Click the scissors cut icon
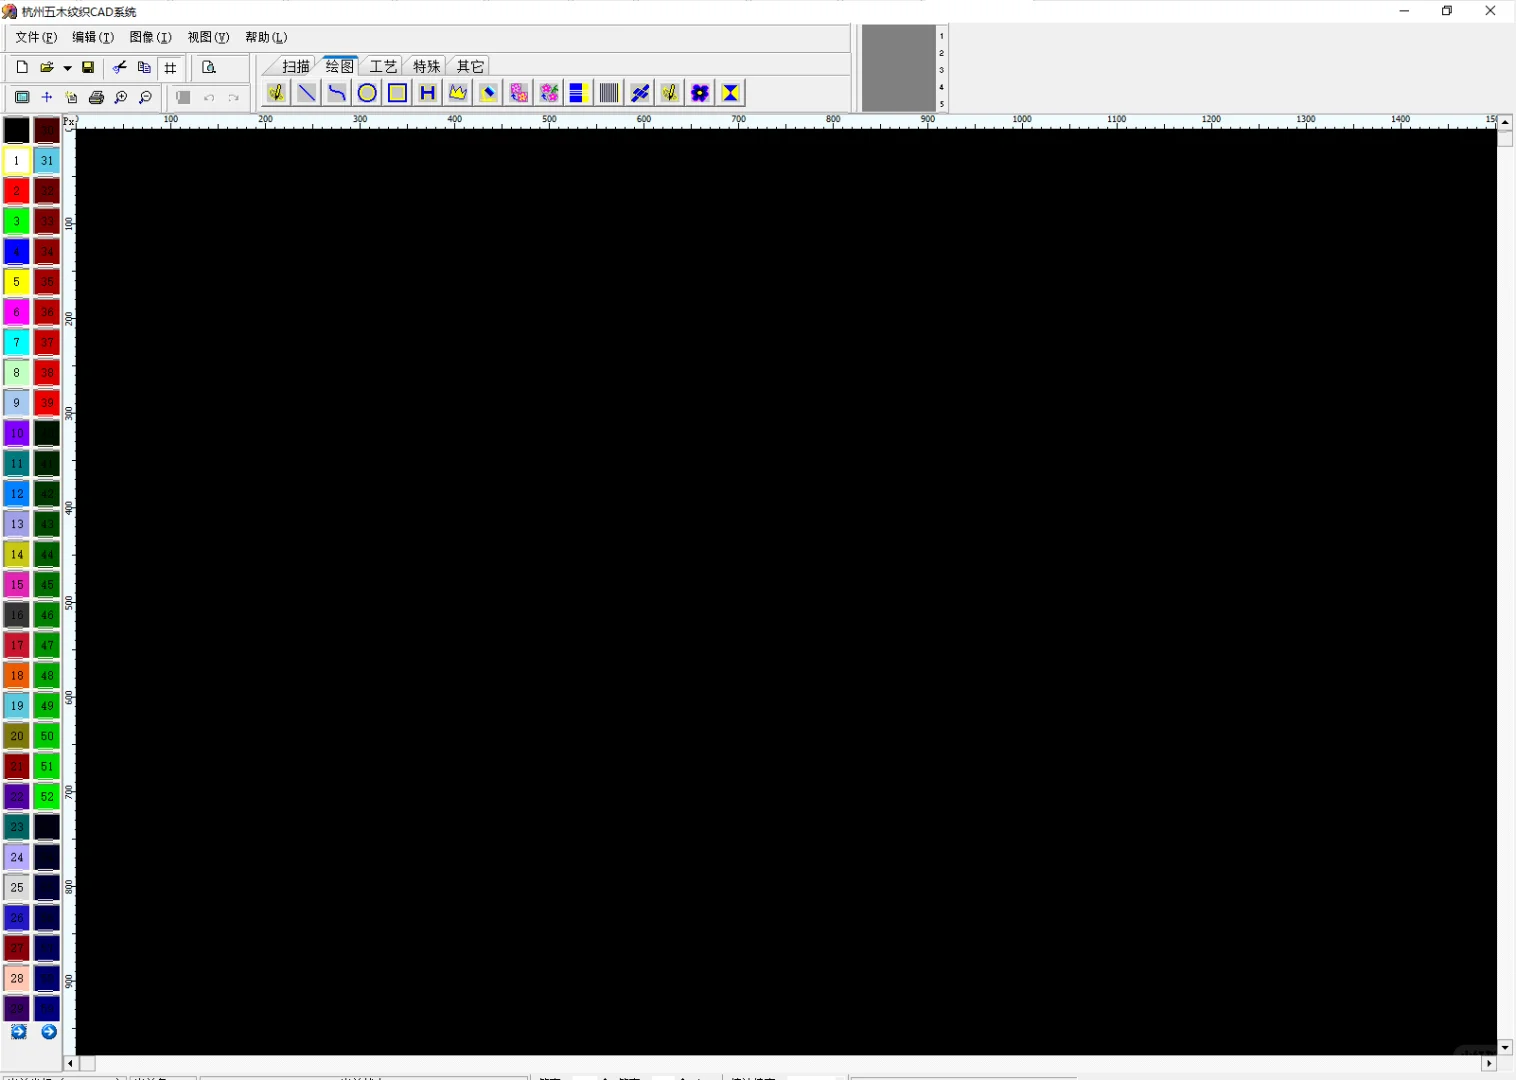1516x1080 pixels. [x=120, y=67]
